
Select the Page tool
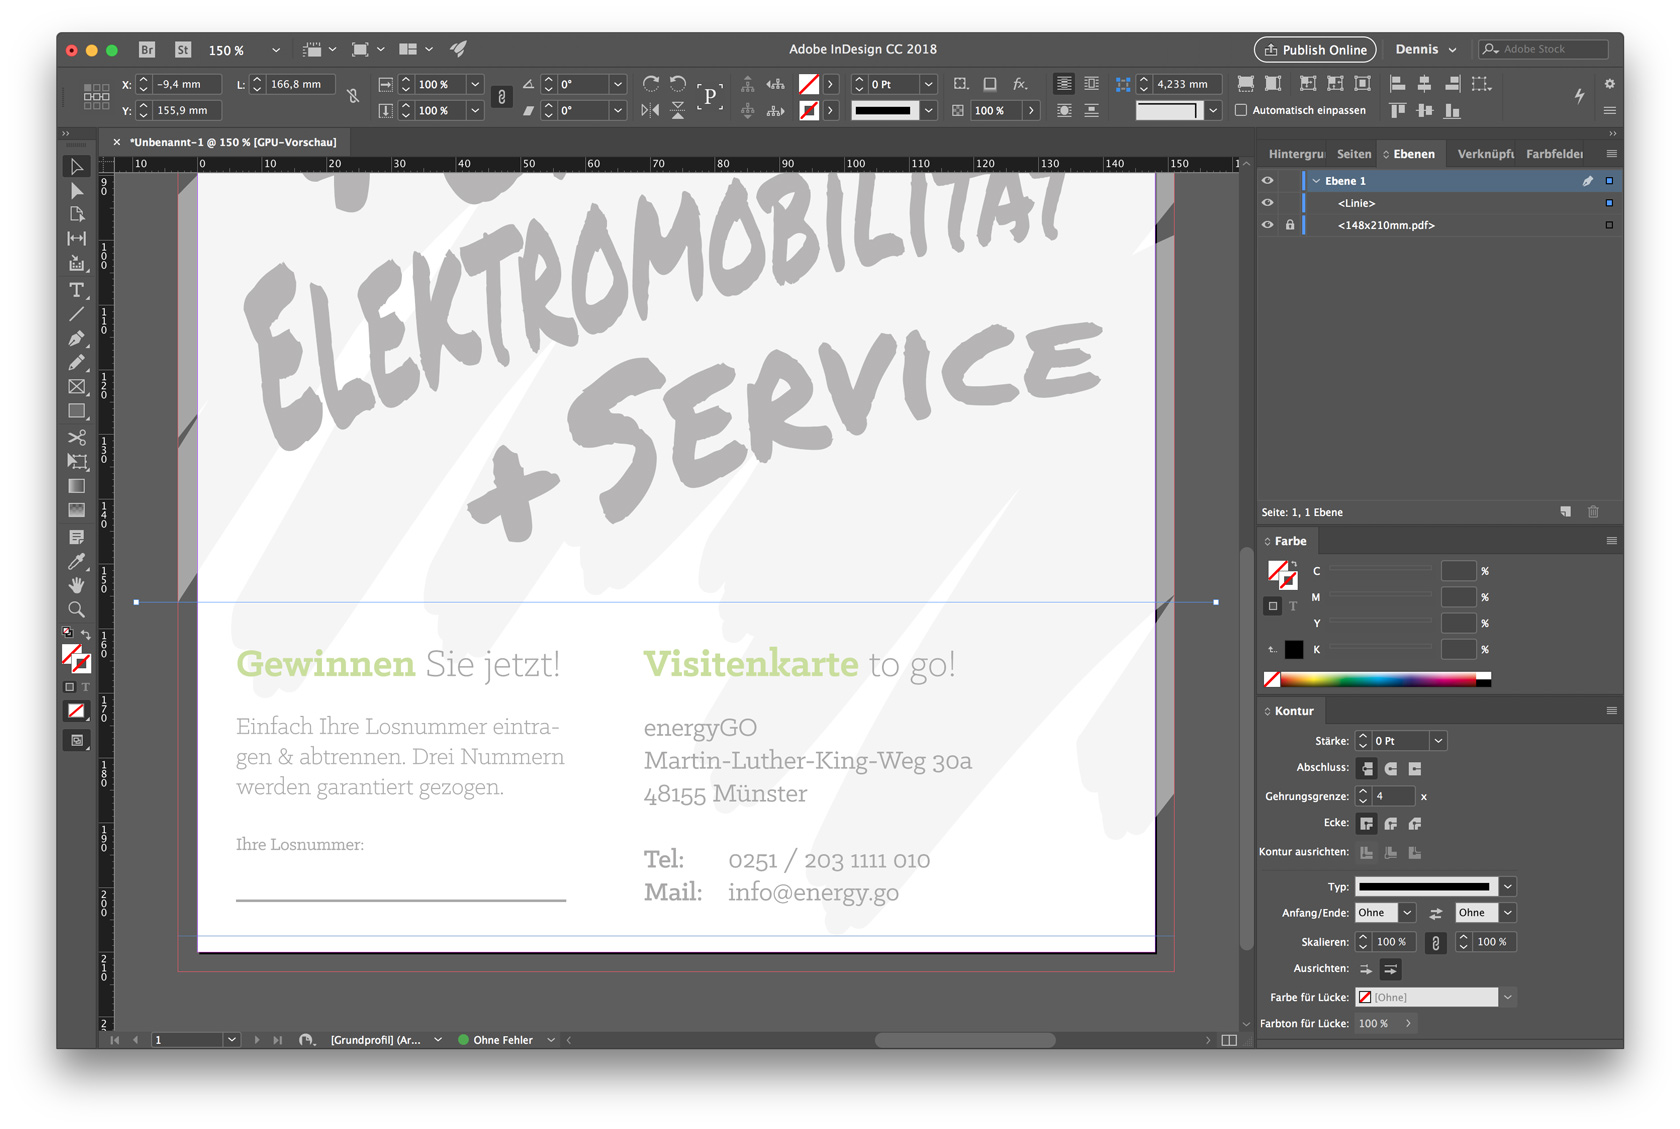pos(76,215)
